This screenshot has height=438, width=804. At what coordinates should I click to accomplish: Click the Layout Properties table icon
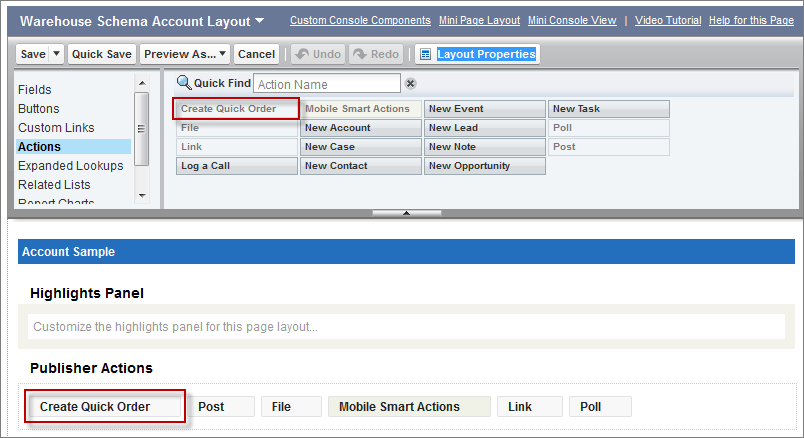coord(425,54)
